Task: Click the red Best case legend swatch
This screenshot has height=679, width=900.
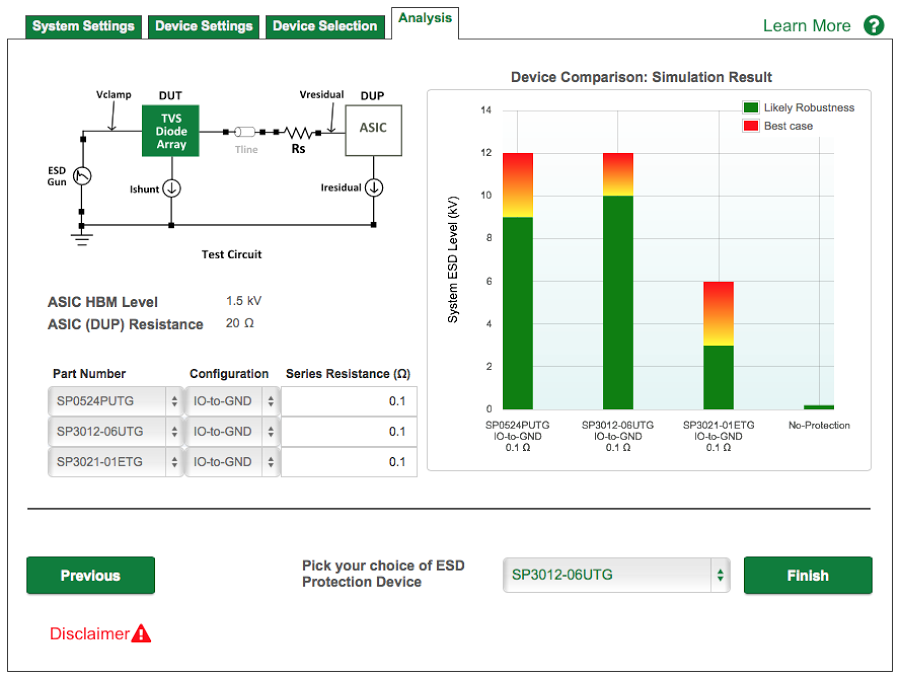Action: 750,126
